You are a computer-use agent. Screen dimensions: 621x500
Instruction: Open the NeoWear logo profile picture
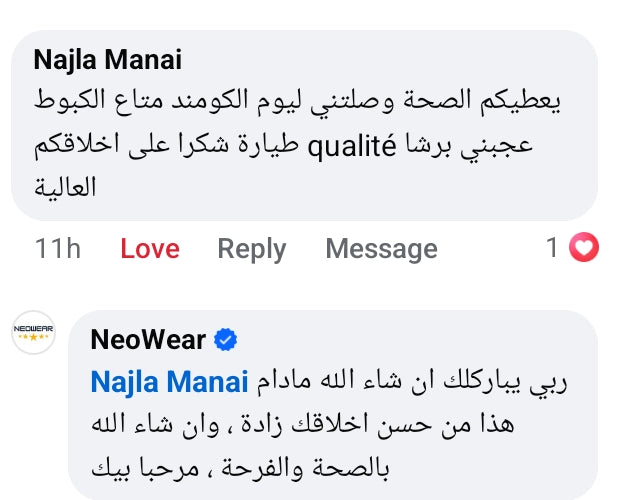[33, 332]
